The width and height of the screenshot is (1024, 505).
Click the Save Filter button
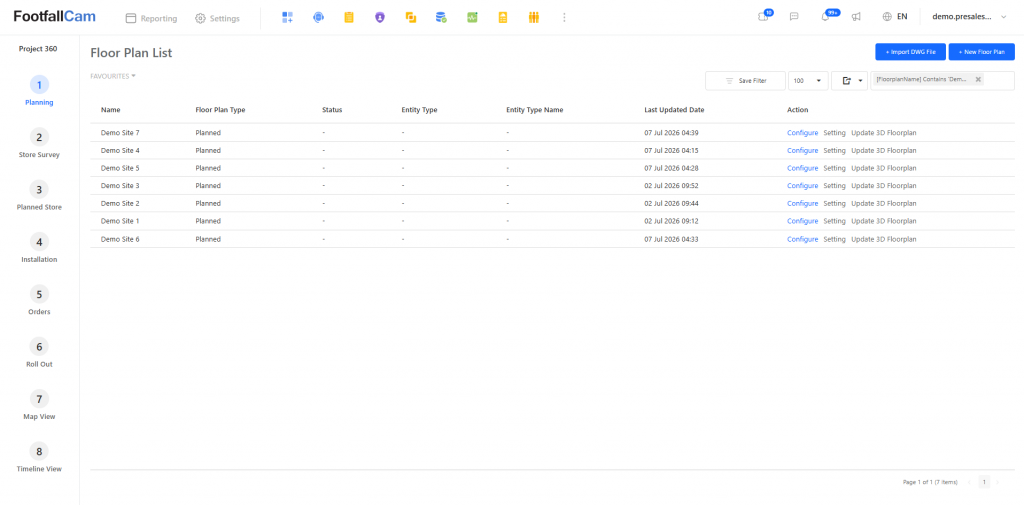[745, 80]
